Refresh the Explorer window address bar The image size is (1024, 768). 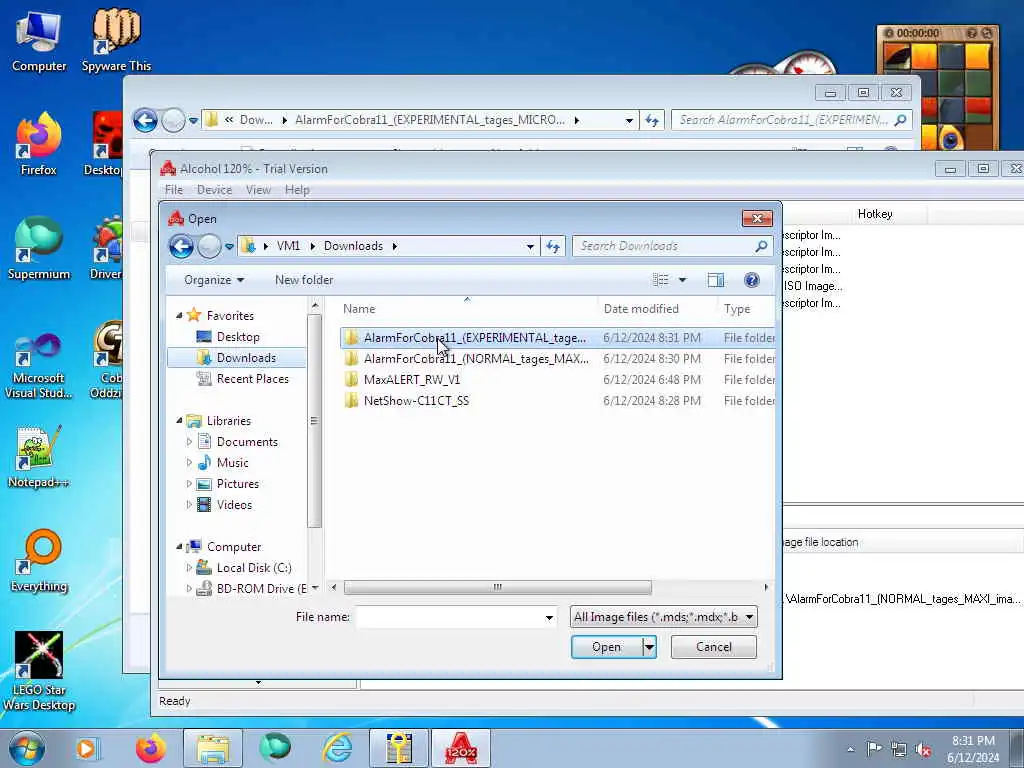pos(652,120)
